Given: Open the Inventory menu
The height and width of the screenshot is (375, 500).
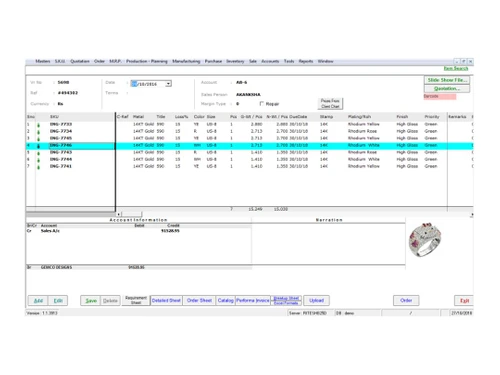Looking at the screenshot, I should click(235, 61).
